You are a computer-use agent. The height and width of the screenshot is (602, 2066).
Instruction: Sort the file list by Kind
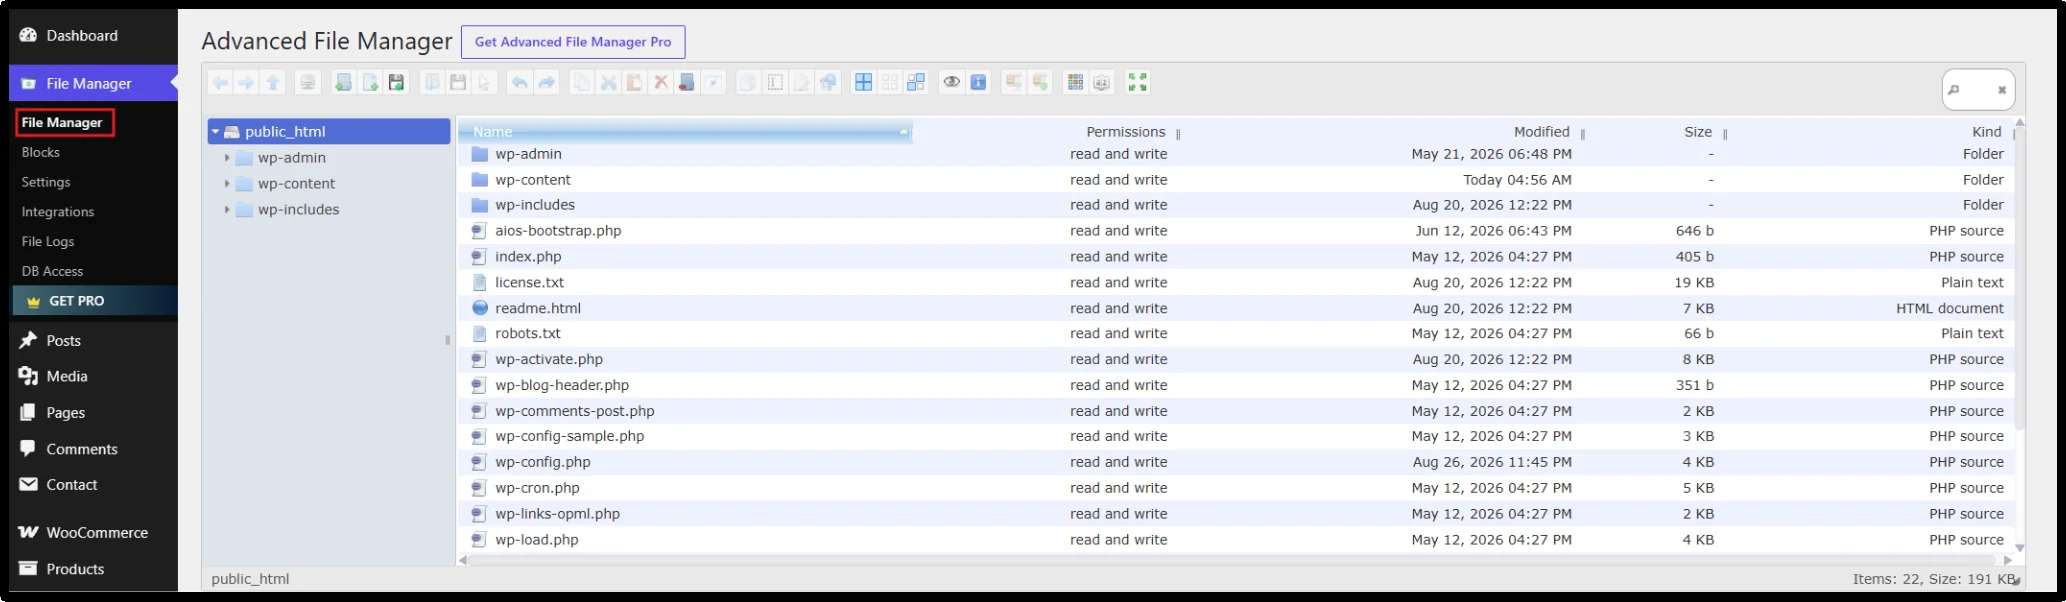(x=1987, y=132)
